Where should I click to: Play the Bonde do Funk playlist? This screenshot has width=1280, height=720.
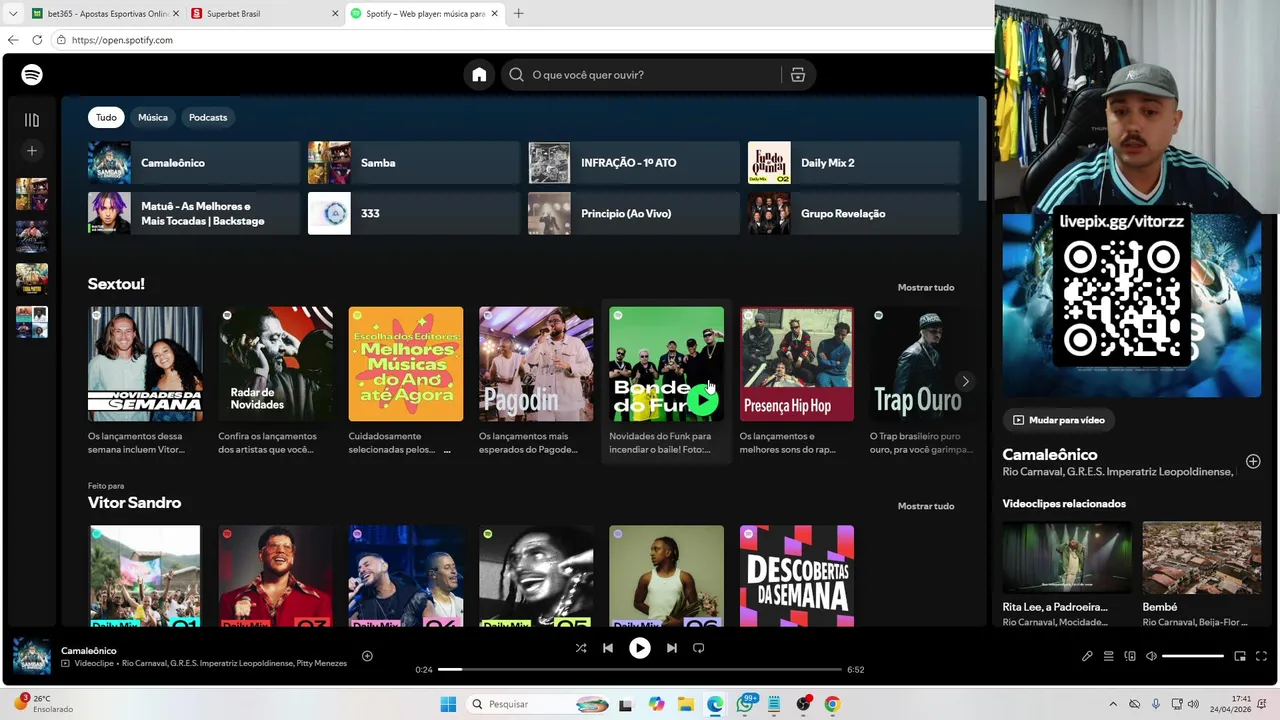[x=702, y=400]
